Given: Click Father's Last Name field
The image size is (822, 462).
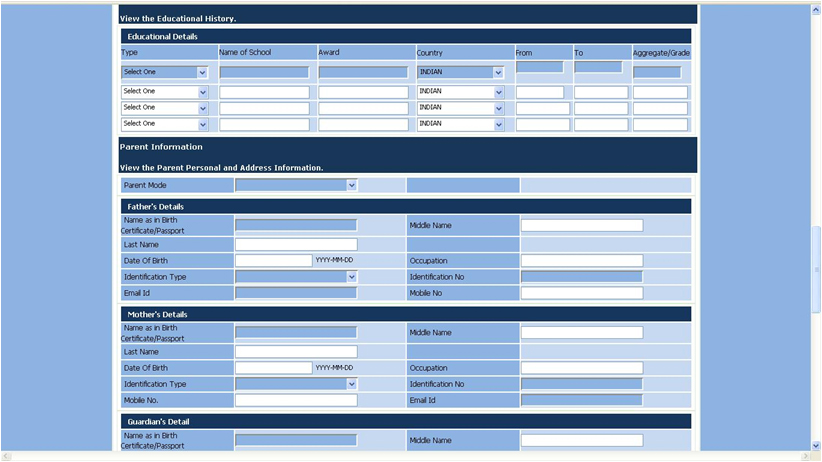Looking at the screenshot, I should pyautogui.click(x=296, y=244).
